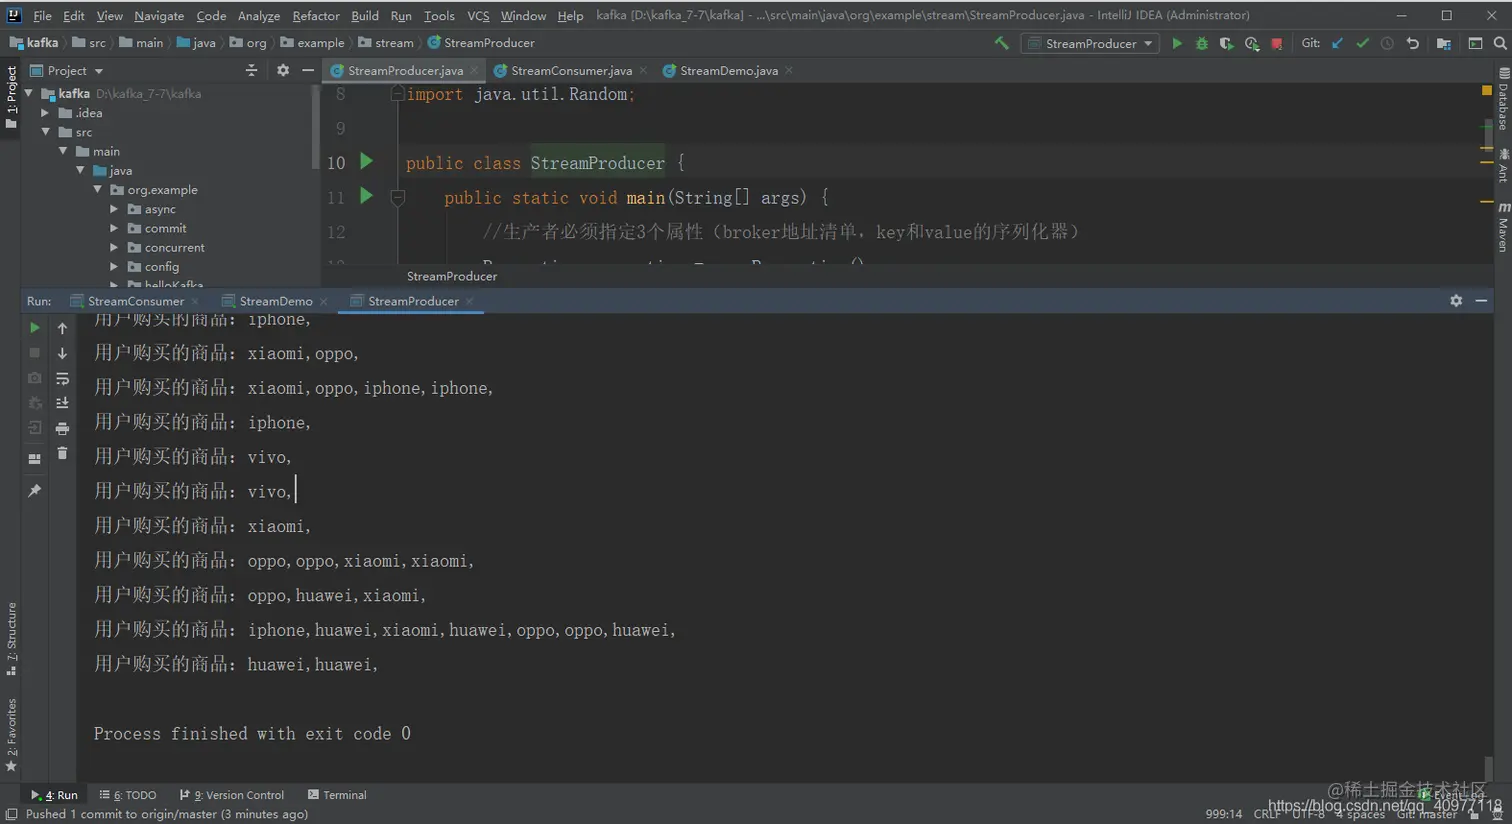
Task: Start debugging with the bug icon
Action: coord(1202,43)
